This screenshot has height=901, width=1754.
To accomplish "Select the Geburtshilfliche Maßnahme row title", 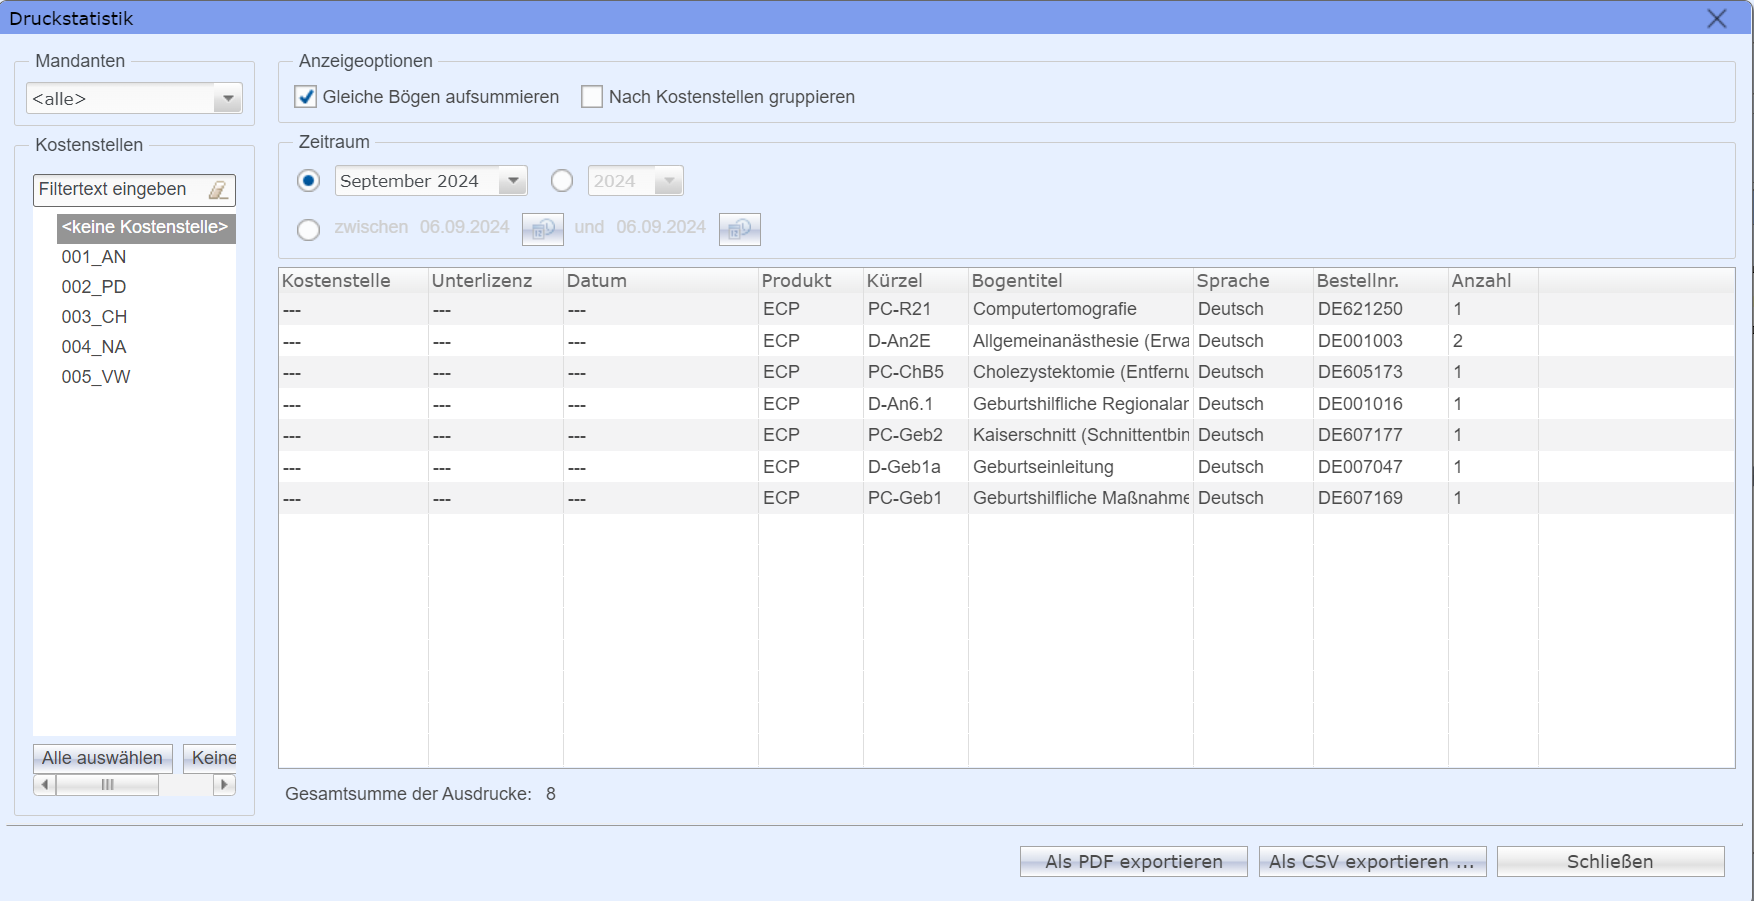I will 1081,499.
